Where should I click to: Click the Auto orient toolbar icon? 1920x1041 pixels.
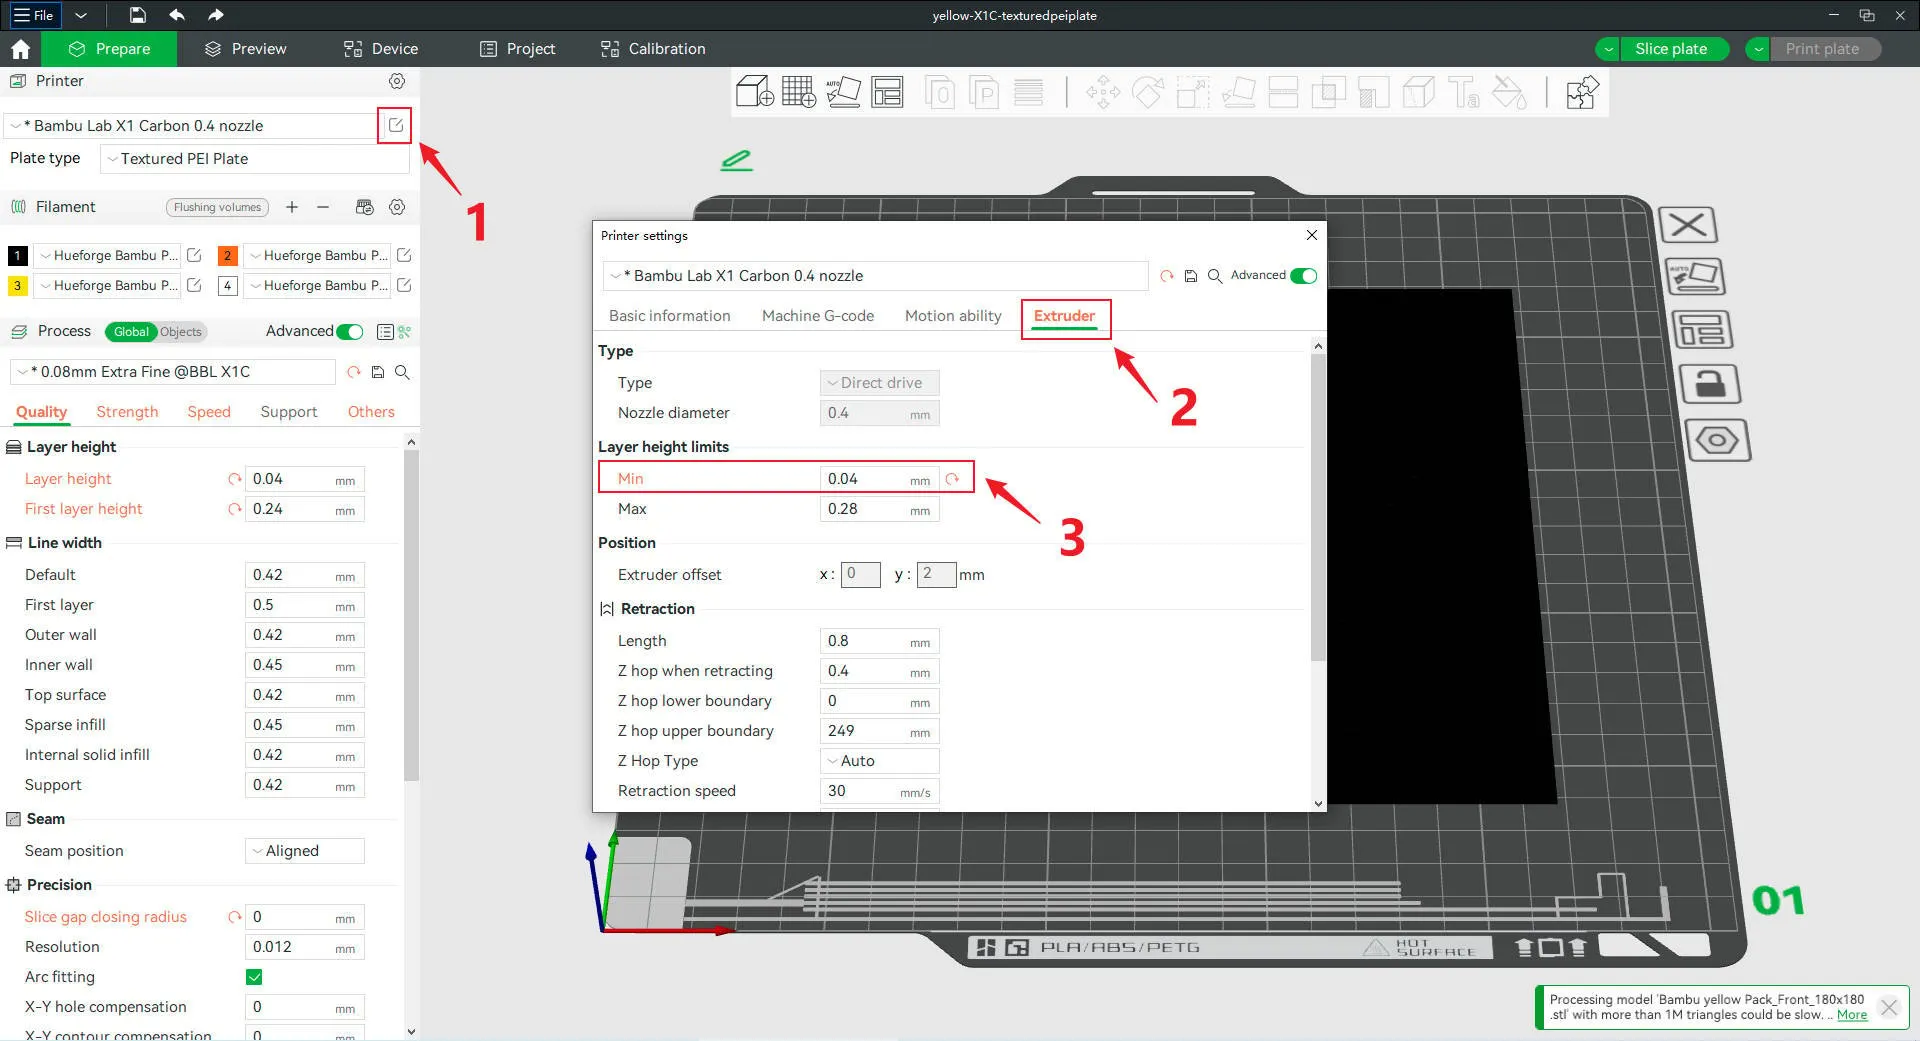843,92
